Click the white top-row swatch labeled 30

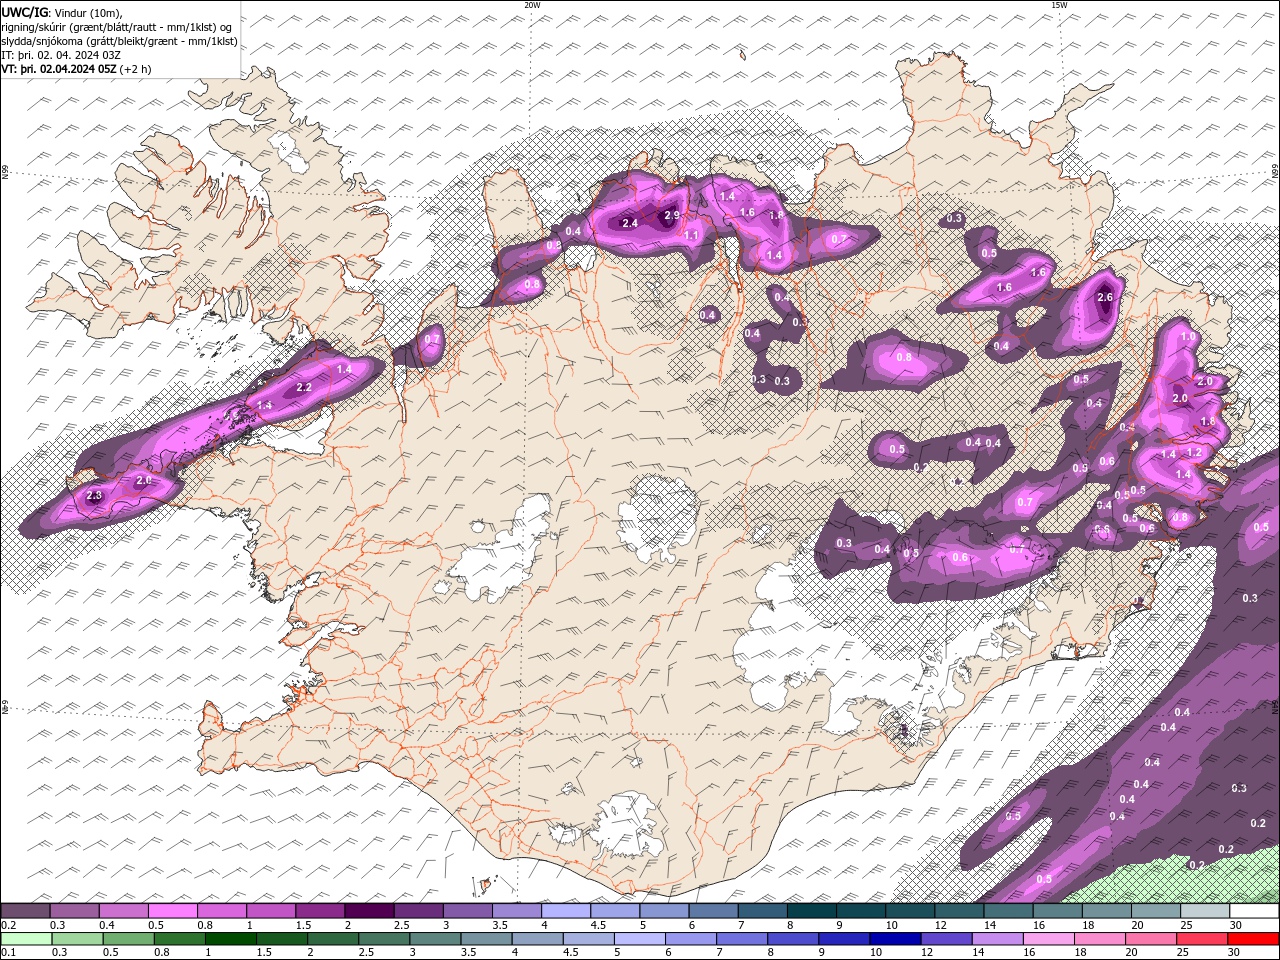coord(1254,911)
